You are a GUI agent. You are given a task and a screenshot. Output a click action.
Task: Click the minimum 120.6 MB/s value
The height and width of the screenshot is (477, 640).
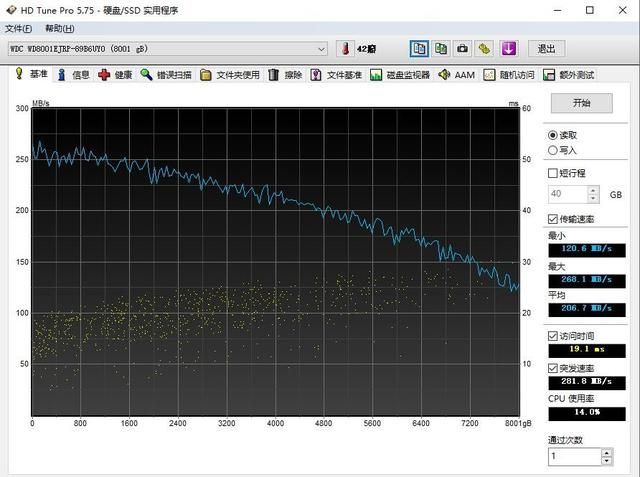click(x=587, y=249)
